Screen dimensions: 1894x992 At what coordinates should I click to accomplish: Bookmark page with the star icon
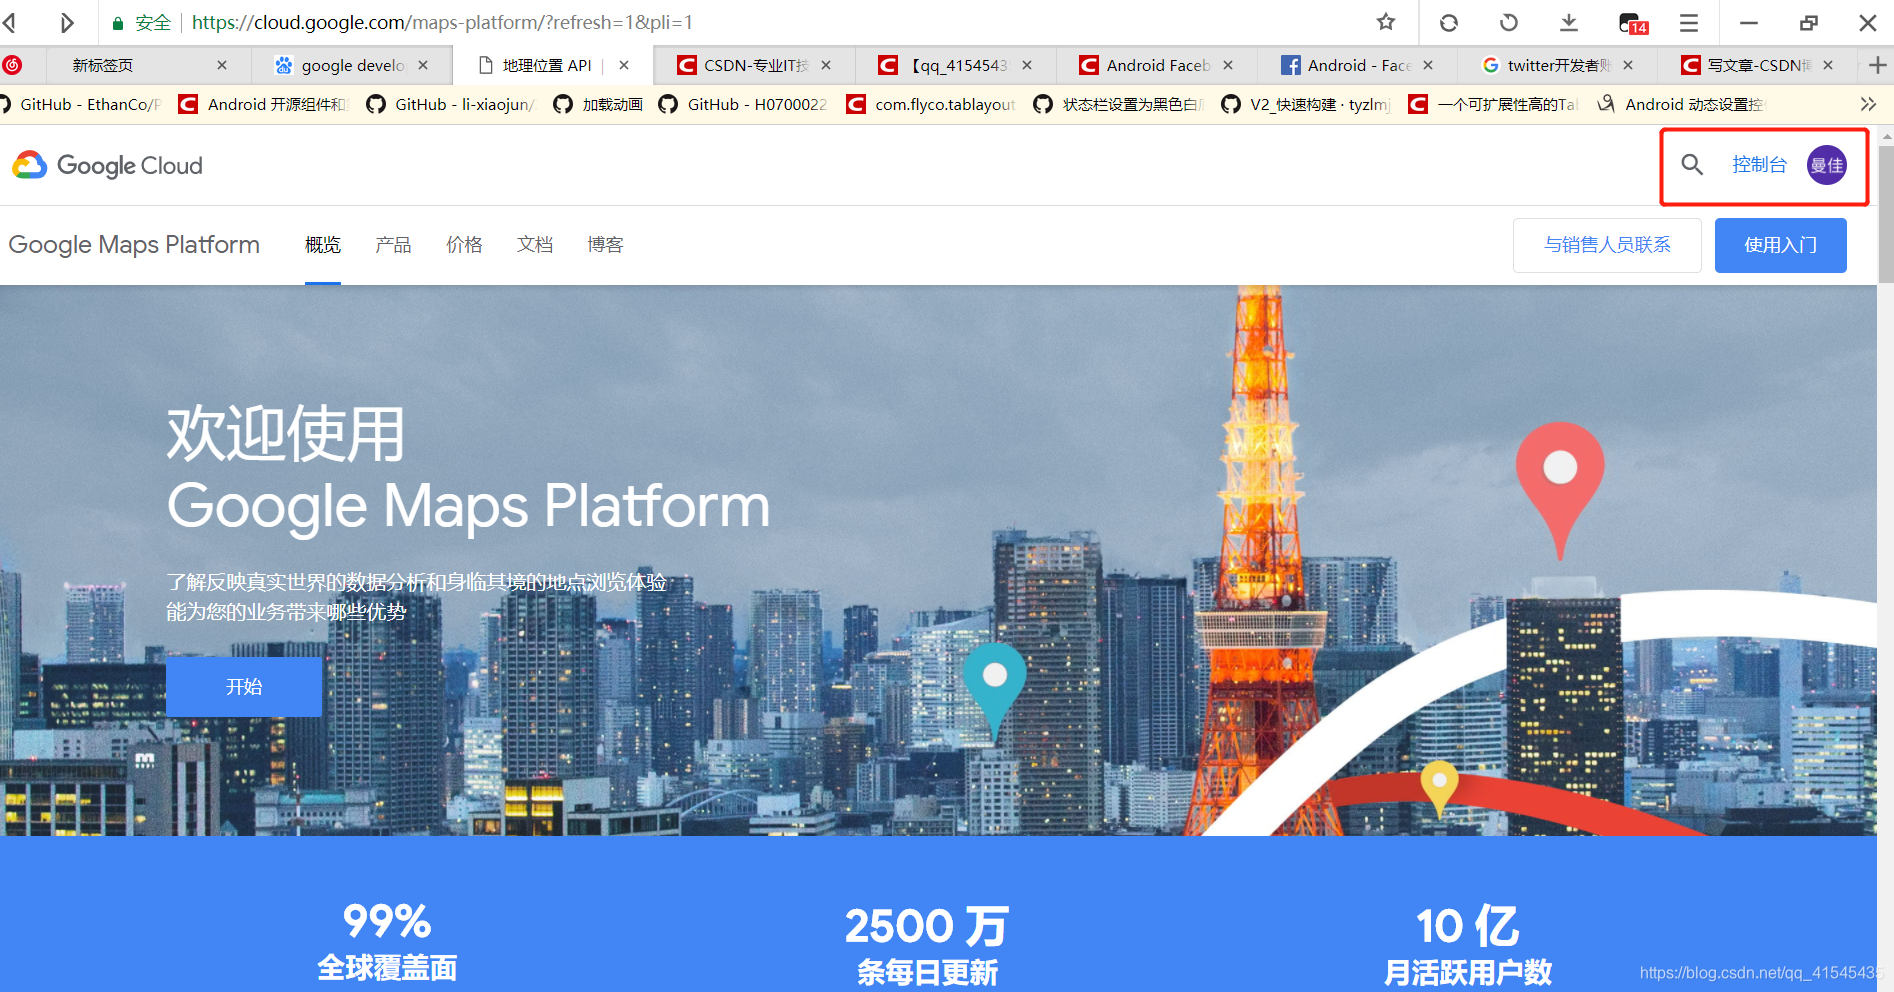[1386, 22]
